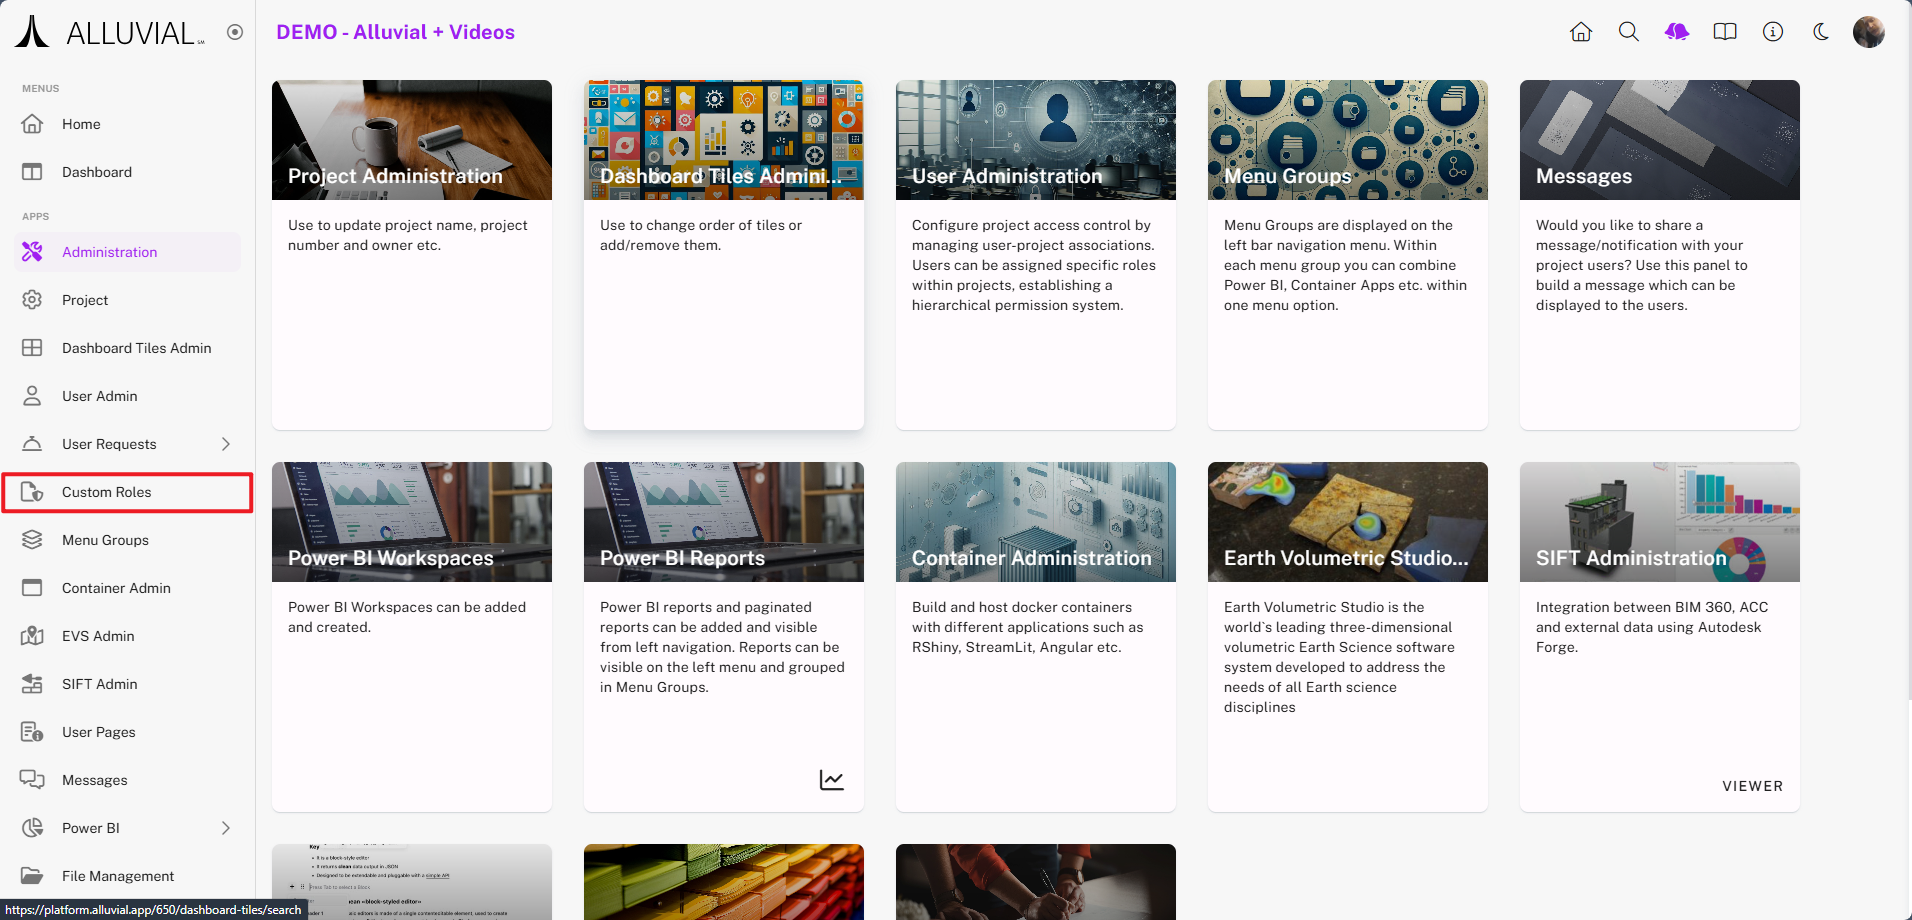Open the user avatar profile menu

(x=1869, y=32)
